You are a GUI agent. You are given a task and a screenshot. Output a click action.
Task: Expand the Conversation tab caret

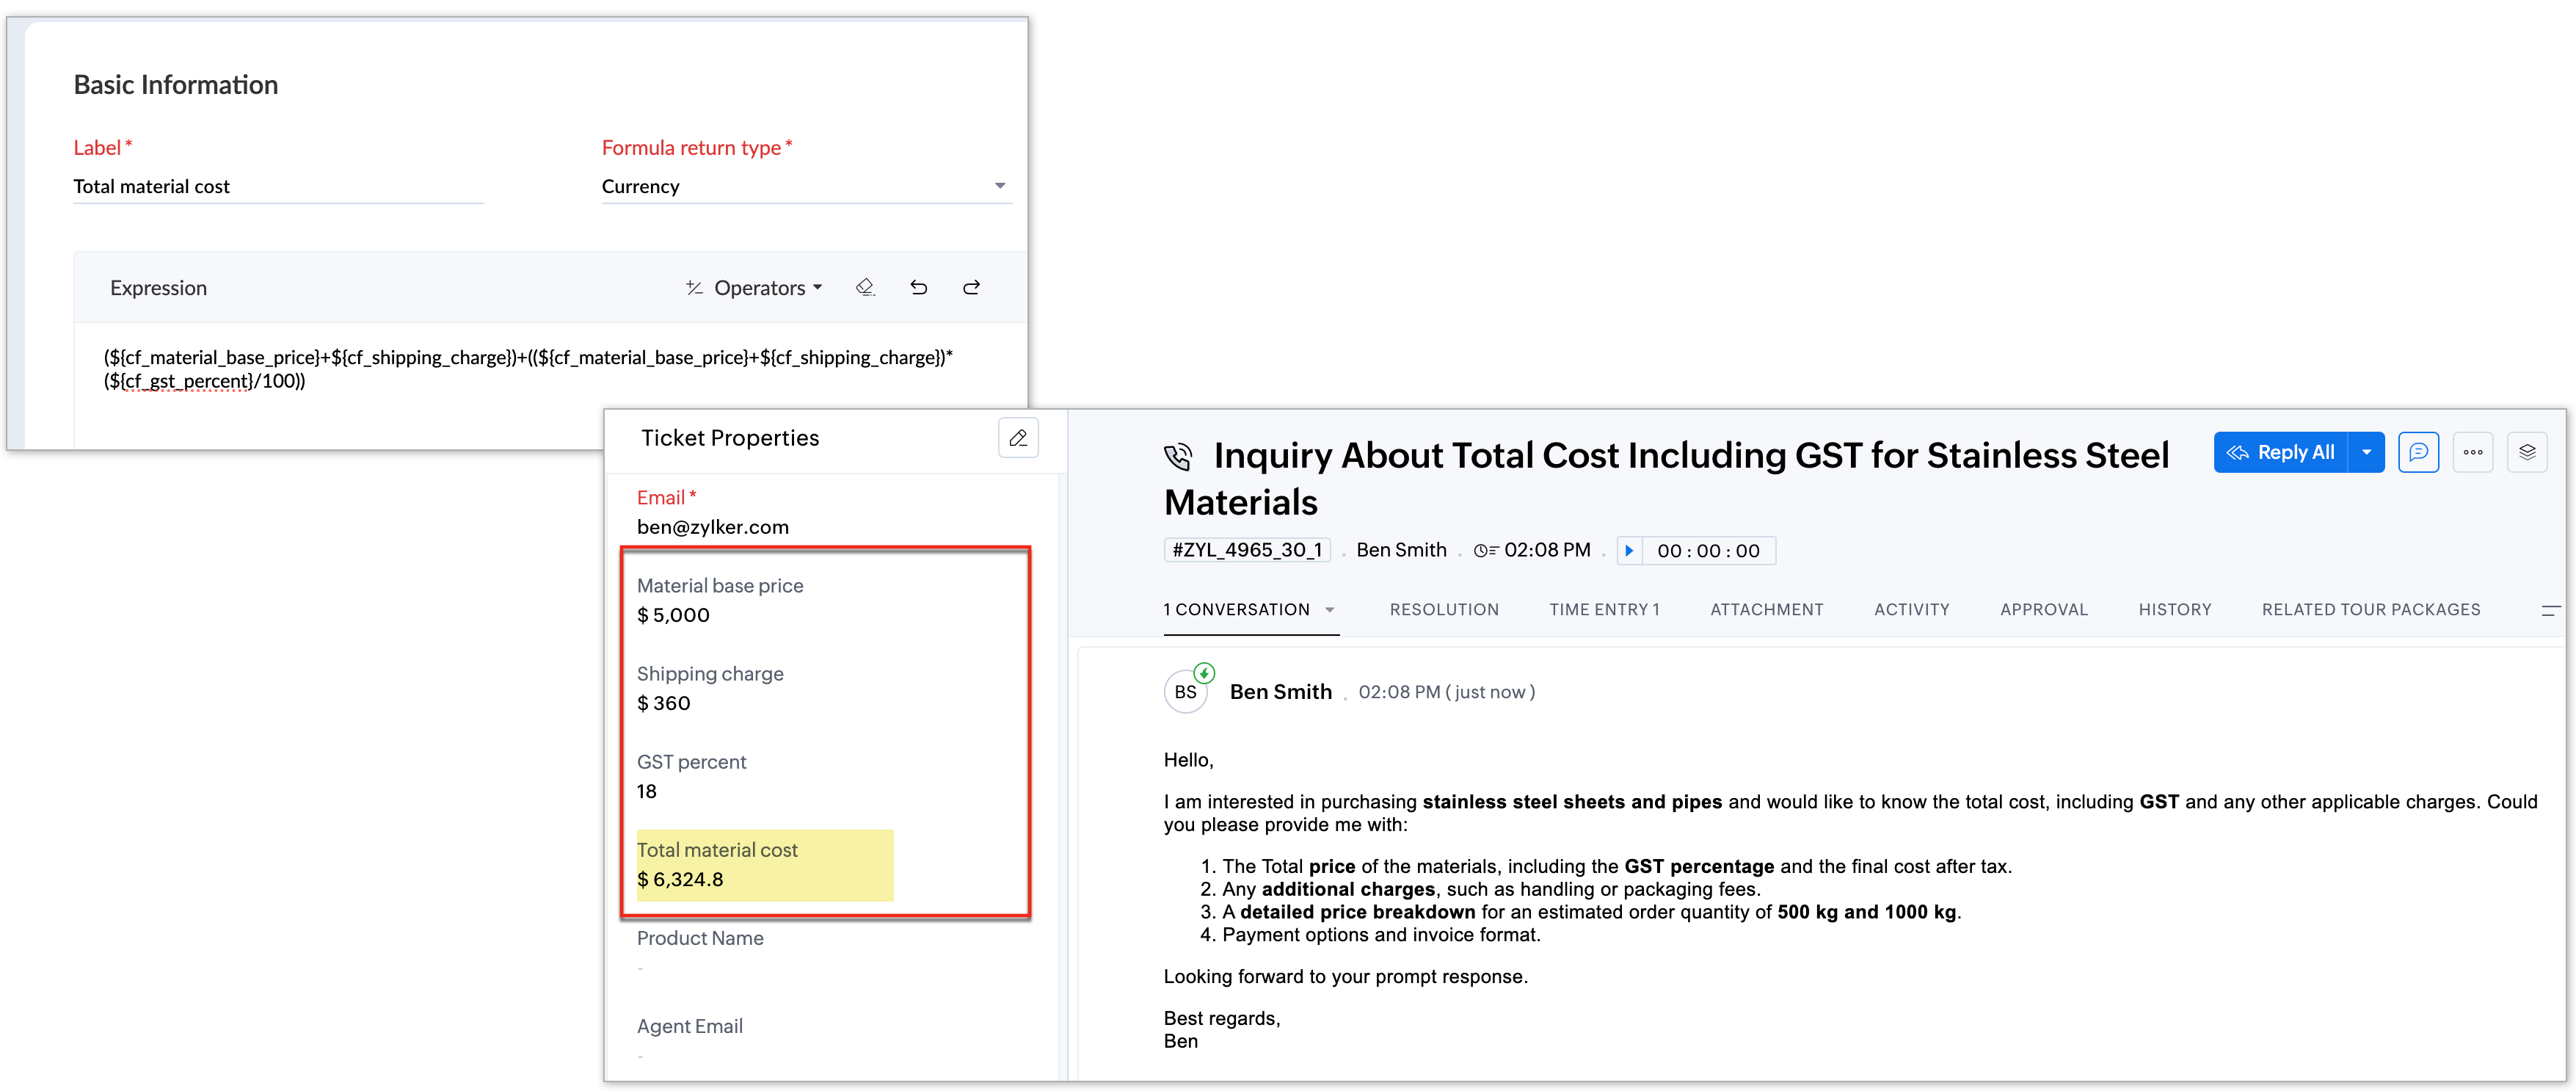[x=1330, y=610]
